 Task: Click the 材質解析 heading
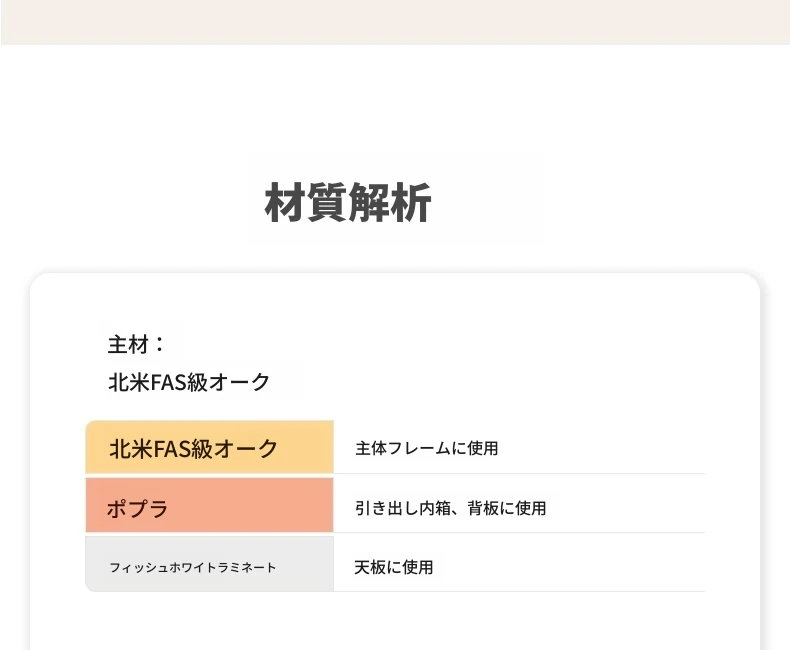(x=348, y=203)
